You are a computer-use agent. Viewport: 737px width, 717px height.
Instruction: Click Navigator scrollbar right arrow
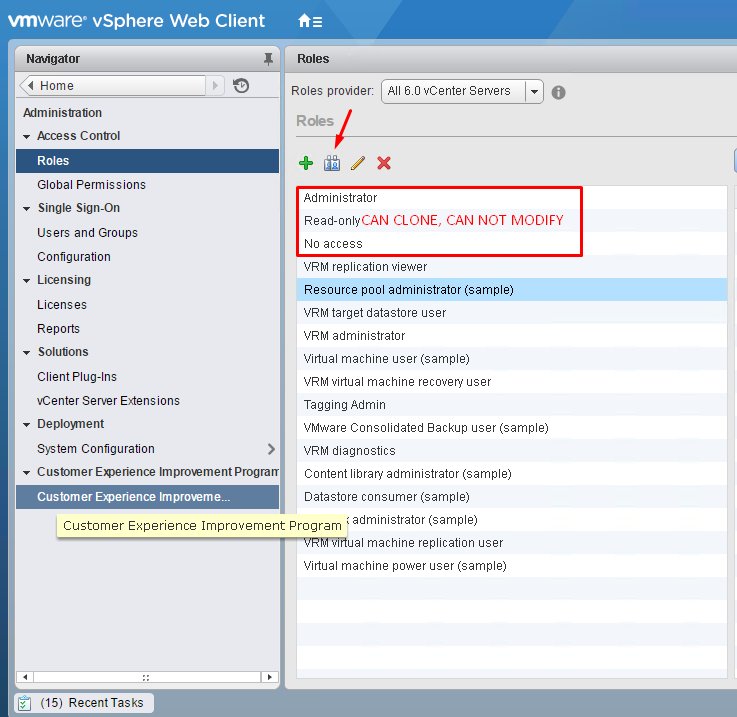click(x=269, y=677)
